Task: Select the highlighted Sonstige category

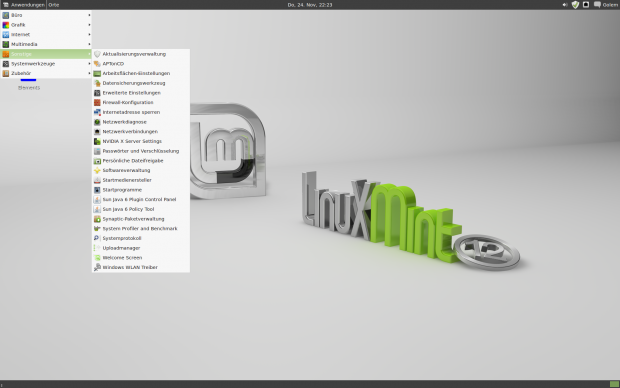Action: point(46,54)
